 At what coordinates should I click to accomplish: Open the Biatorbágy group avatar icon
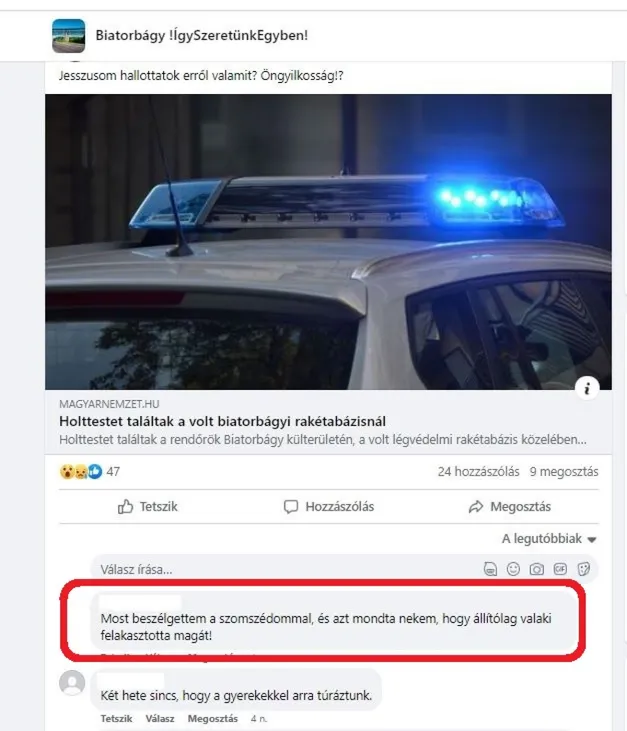pyautogui.click(x=69, y=35)
